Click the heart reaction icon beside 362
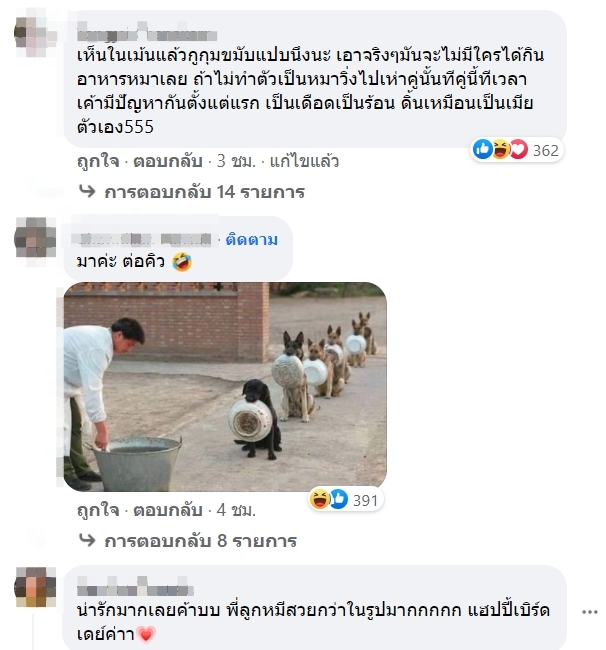 (x=518, y=149)
